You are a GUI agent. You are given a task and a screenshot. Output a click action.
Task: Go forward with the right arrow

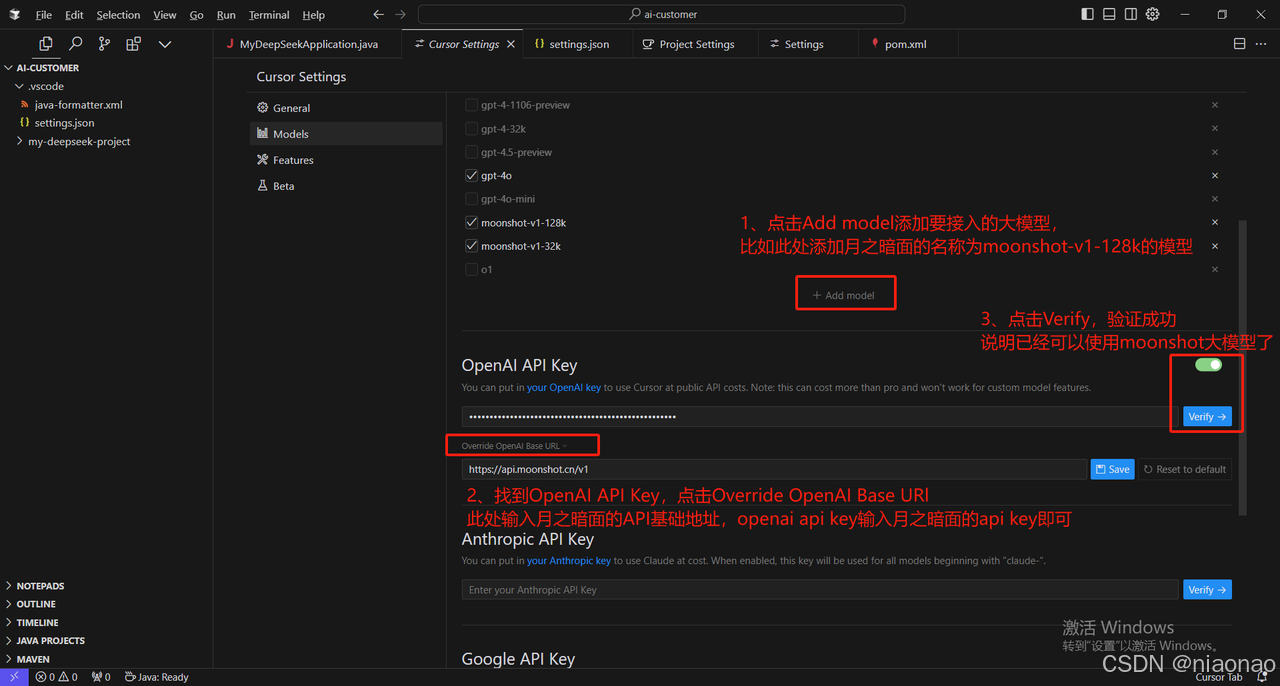[x=400, y=15]
